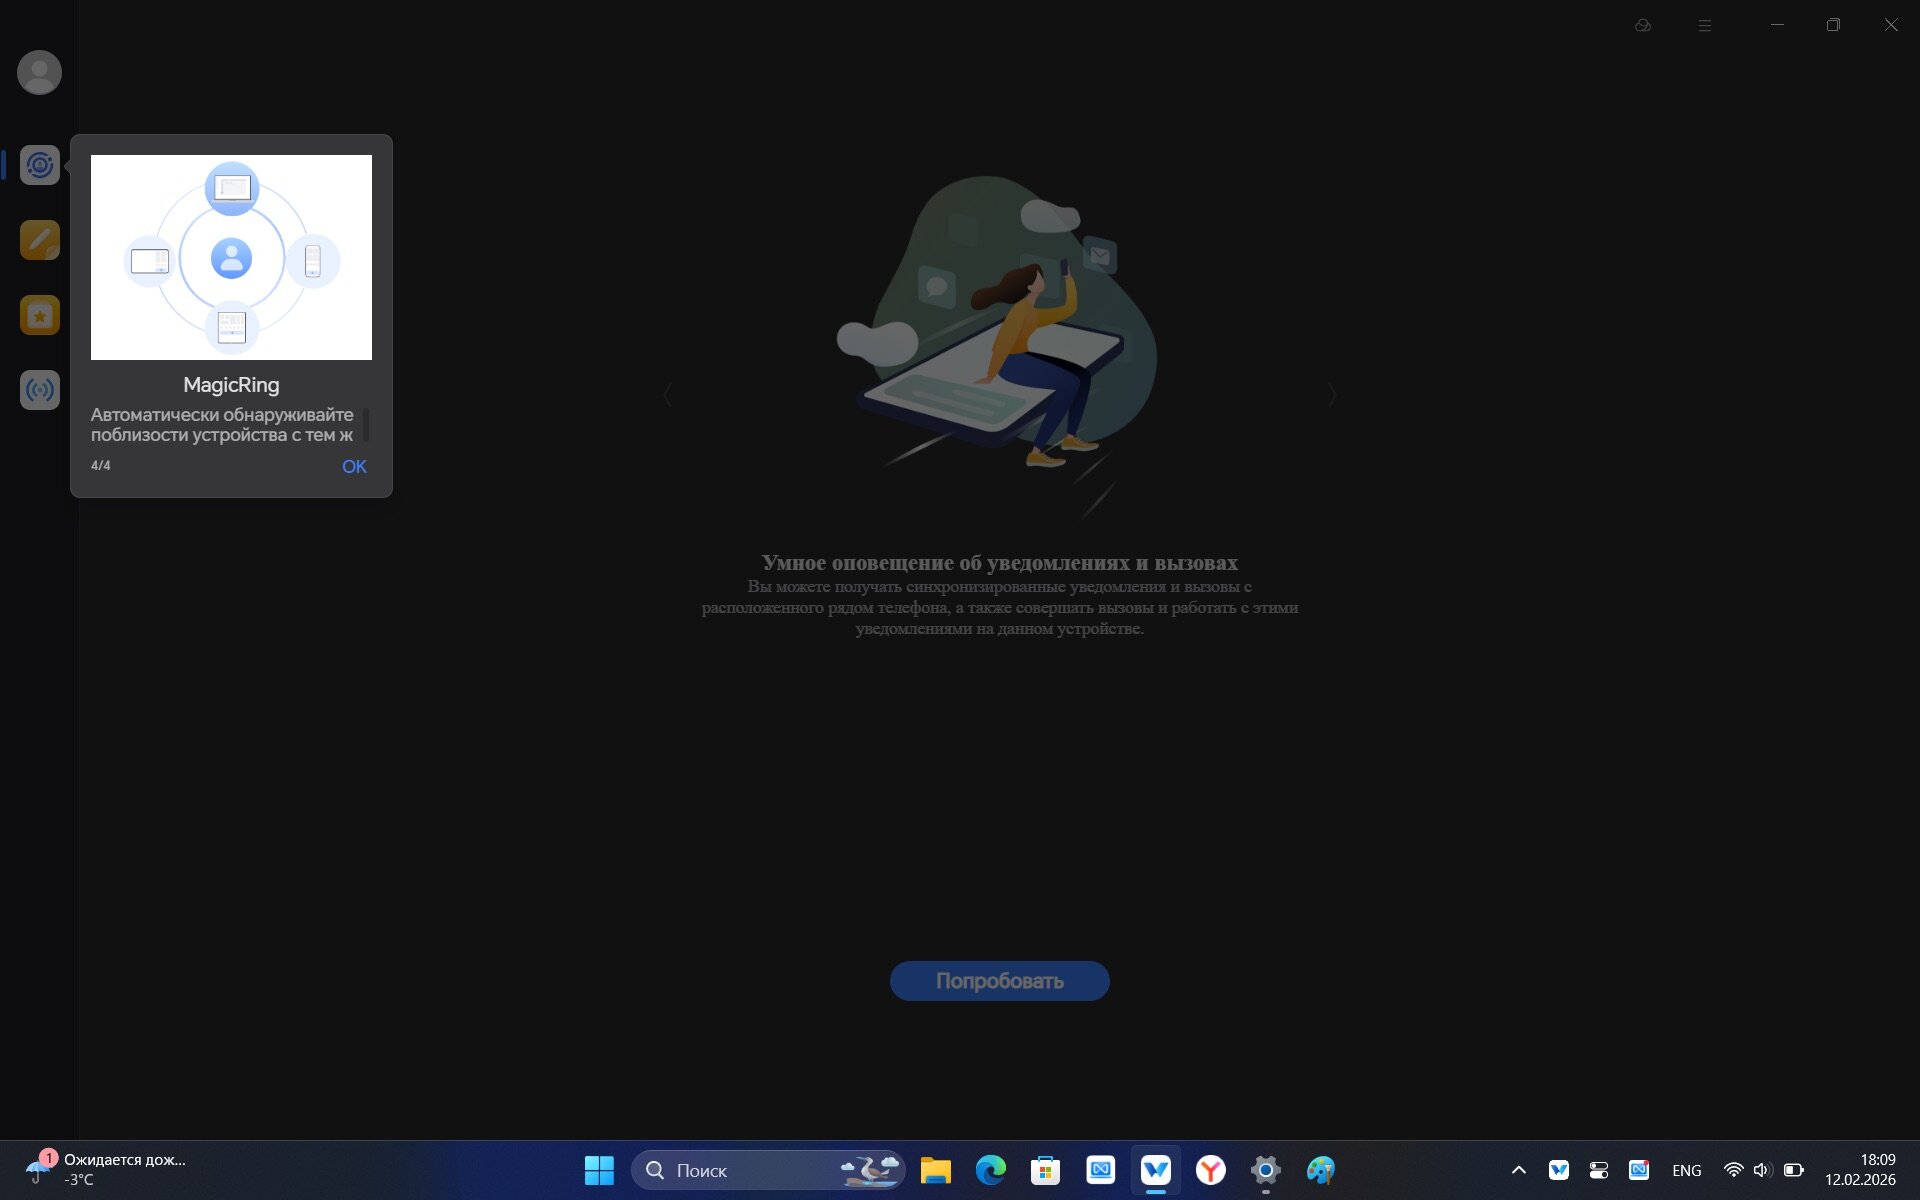Go to next slide with right arrow
The image size is (1920, 1200).
click(1332, 395)
